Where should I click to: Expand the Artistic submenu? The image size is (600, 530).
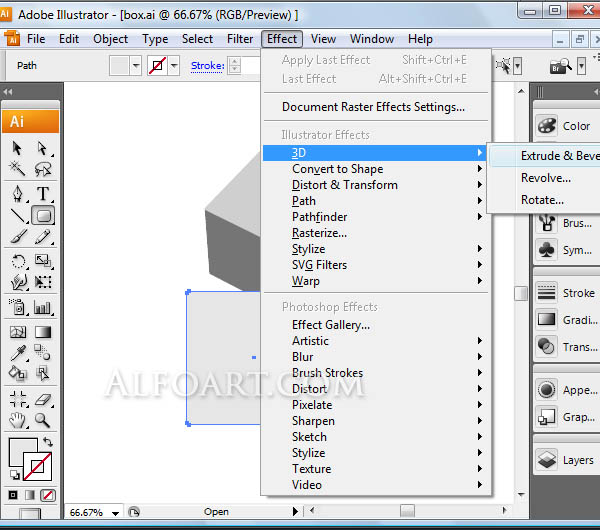tap(375, 341)
